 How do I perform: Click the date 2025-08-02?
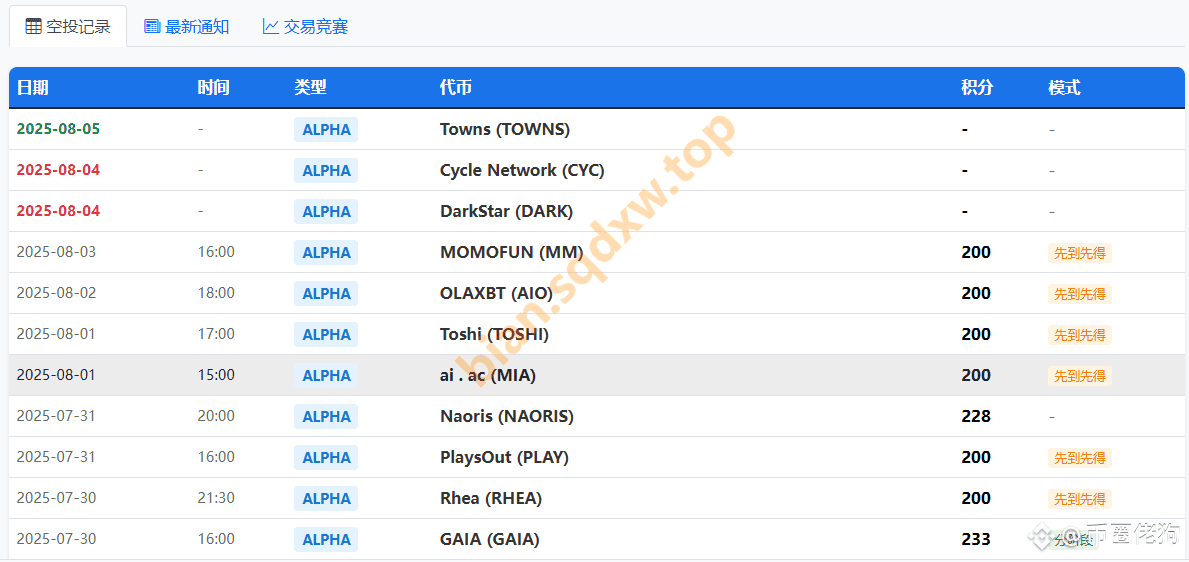point(57,293)
